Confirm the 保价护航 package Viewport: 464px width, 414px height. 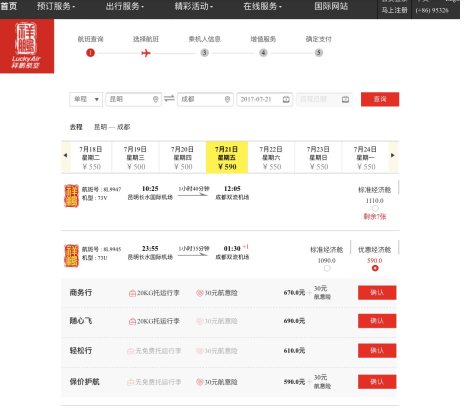377,382
